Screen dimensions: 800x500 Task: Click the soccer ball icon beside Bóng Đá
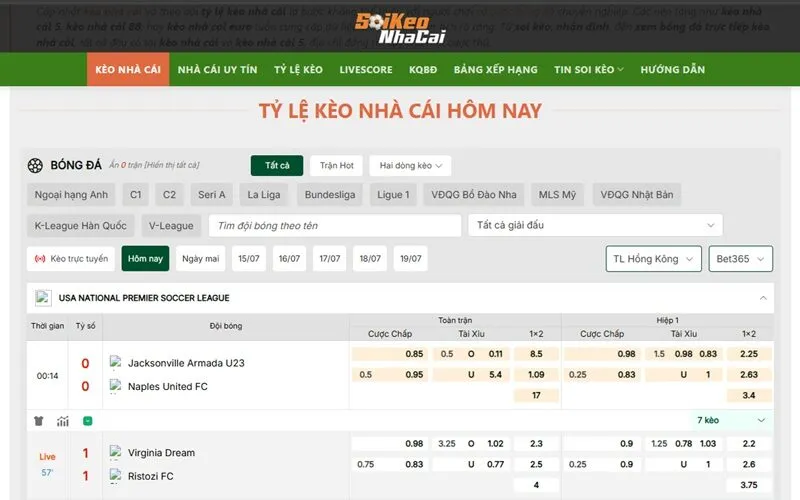[36, 165]
